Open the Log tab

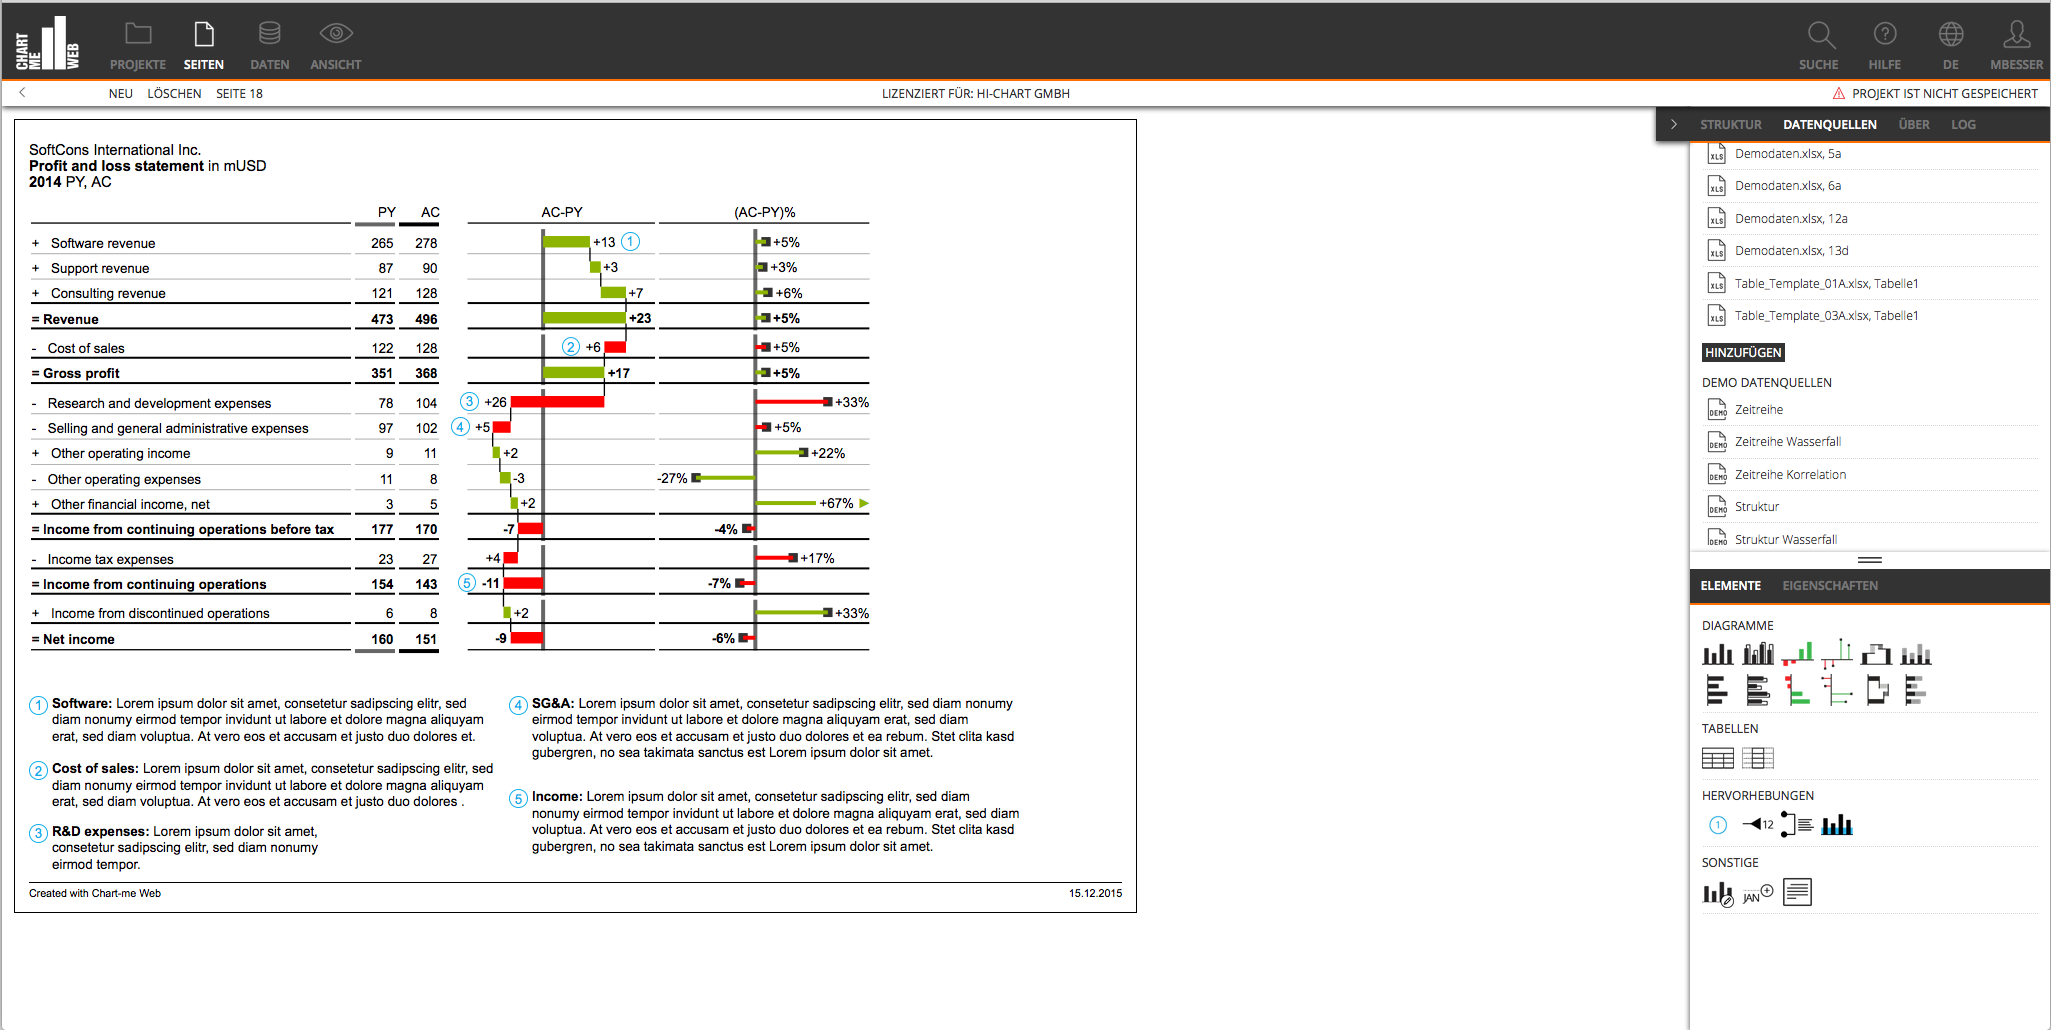pos(1963,125)
